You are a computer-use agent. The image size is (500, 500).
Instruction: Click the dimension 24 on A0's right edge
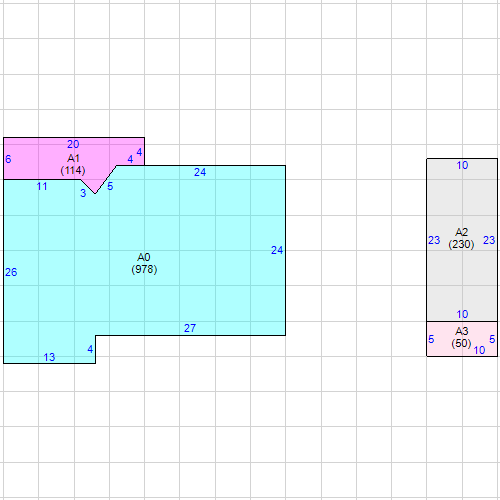[x=277, y=250]
